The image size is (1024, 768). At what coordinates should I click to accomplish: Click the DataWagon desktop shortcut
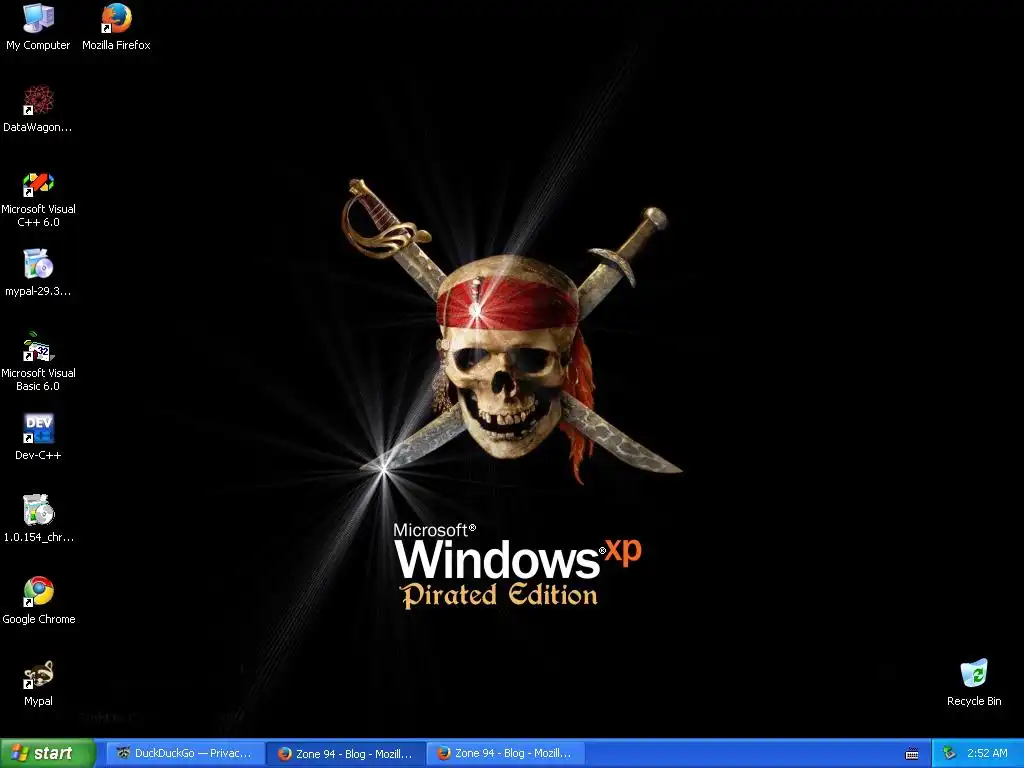click(38, 109)
